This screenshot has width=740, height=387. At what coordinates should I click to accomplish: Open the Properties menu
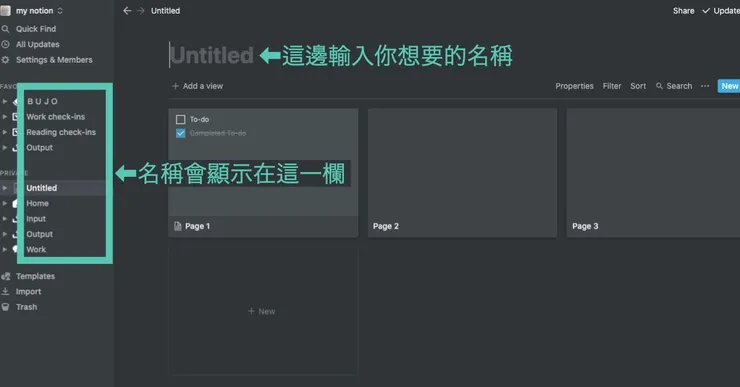pyautogui.click(x=574, y=86)
